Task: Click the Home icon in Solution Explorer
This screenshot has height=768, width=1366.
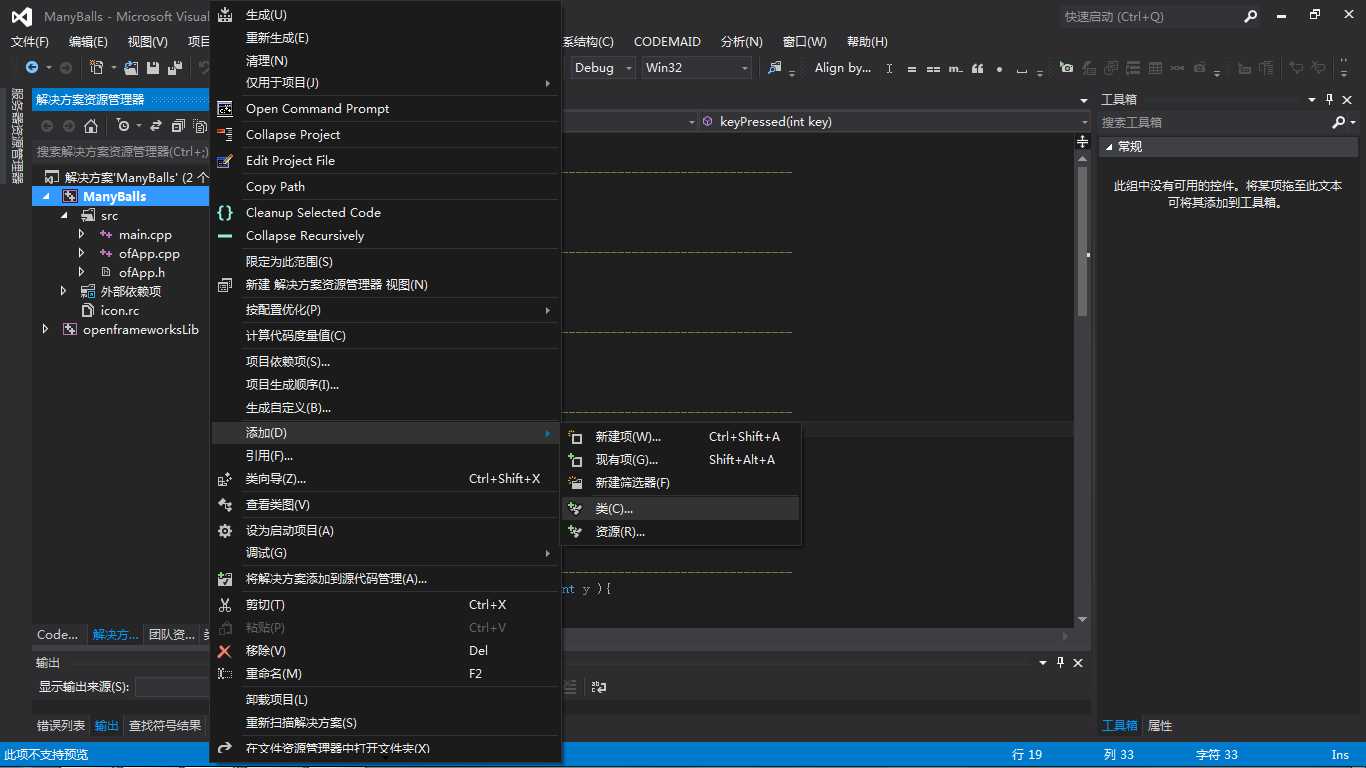Action: 91,126
